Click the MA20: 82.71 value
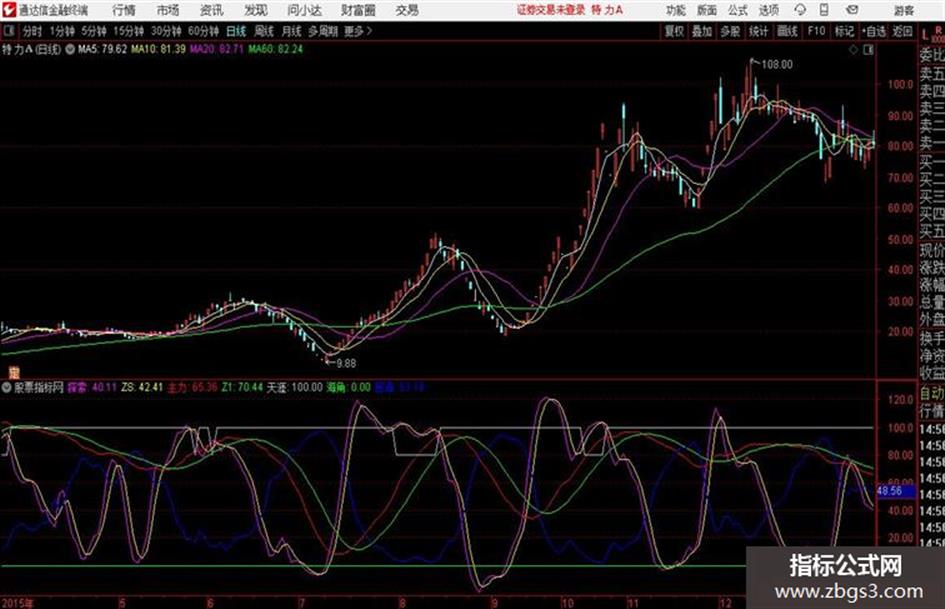This screenshot has height=609, width=945. click(x=217, y=49)
